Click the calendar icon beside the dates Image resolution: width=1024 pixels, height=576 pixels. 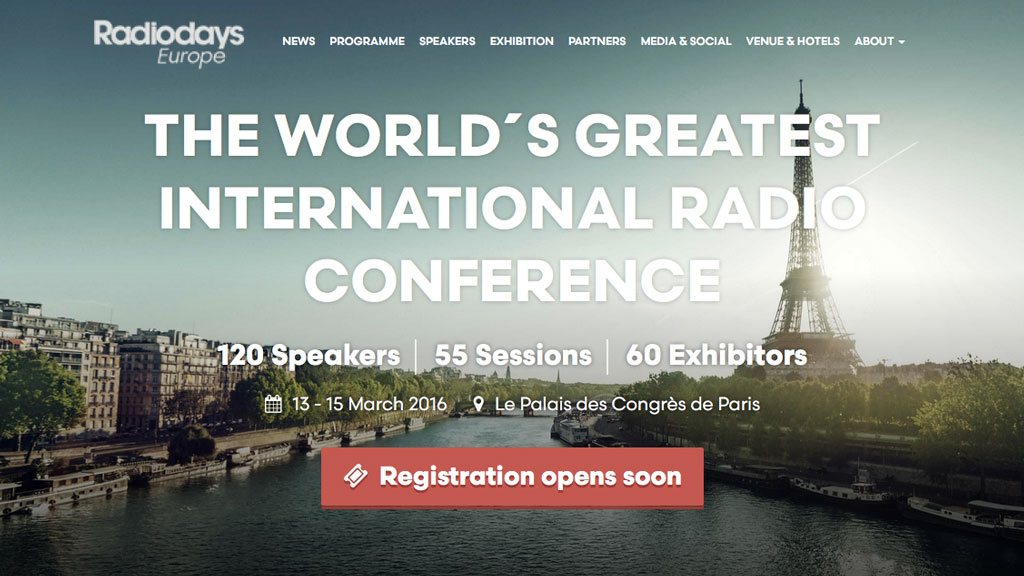point(273,405)
